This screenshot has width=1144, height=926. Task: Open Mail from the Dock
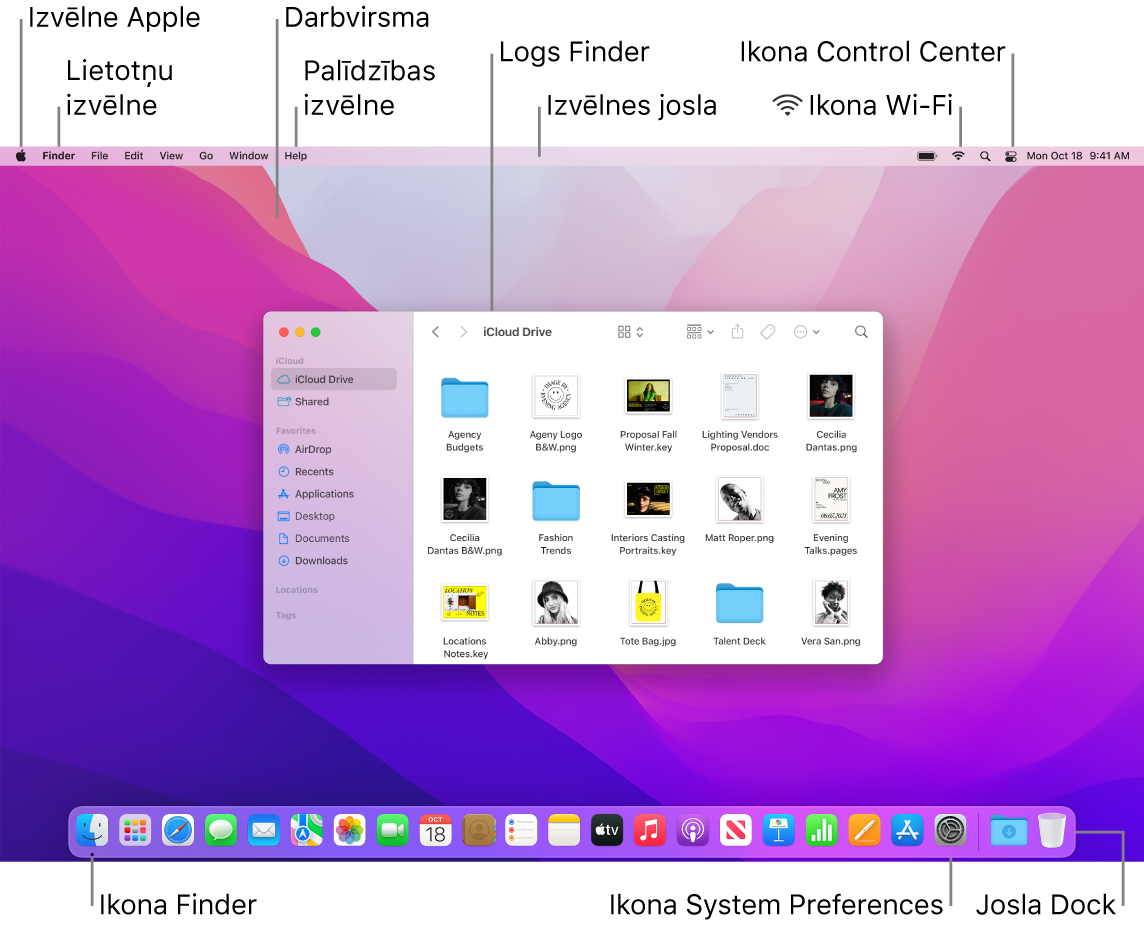pos(264,830)
